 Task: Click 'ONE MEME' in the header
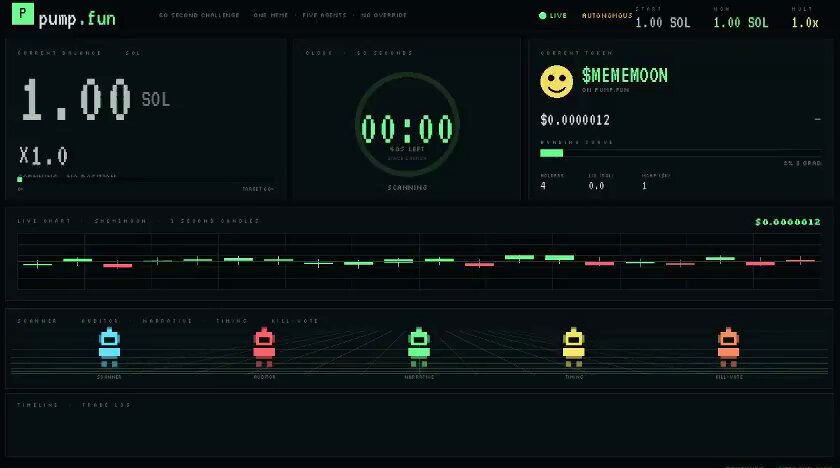271,15
